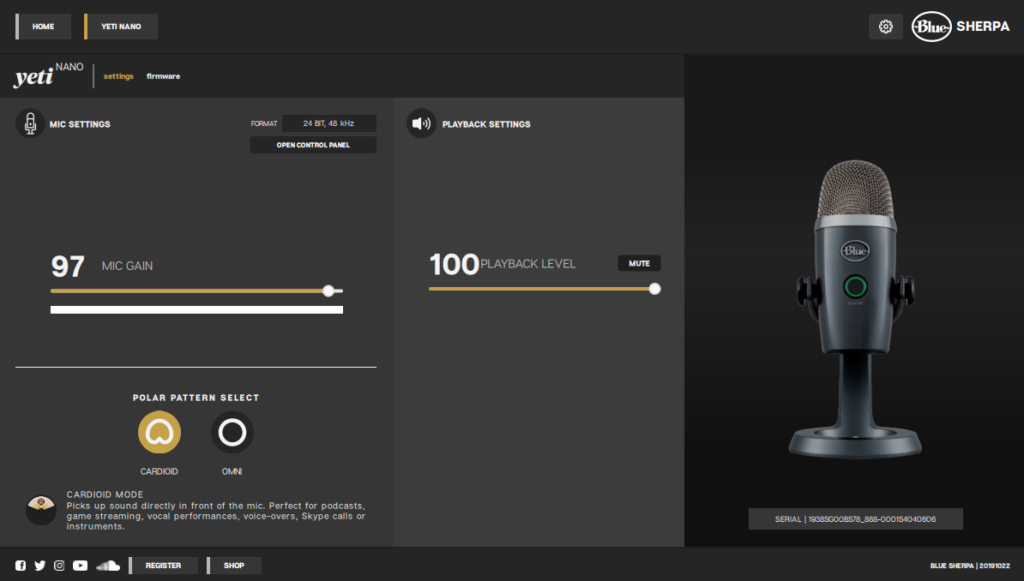Click the mic gain slider handle
The width and height of the screenshot is (1024, 581).
coord(328,291)
